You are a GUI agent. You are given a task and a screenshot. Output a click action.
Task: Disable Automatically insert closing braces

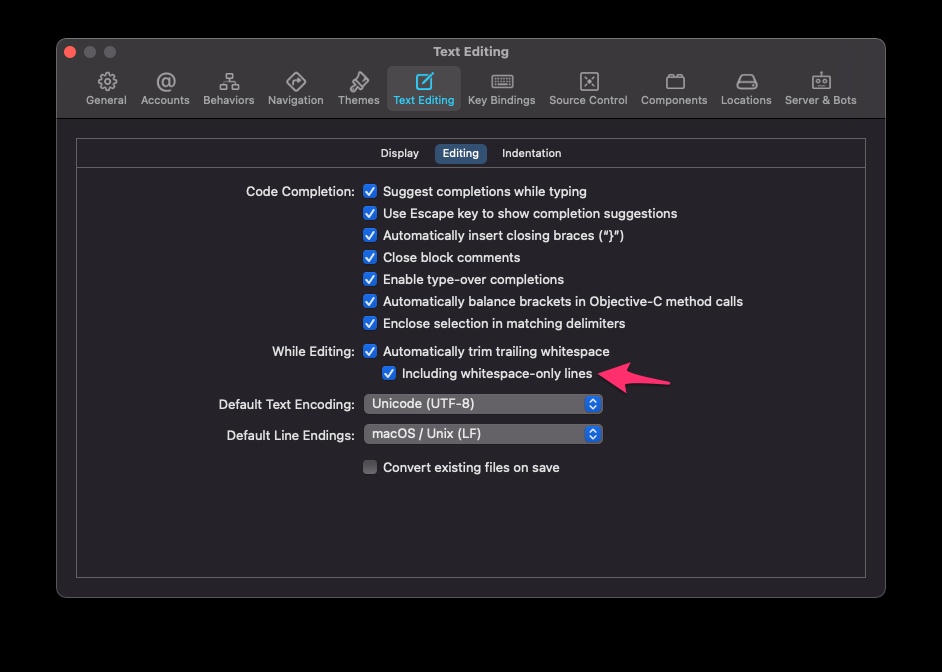[370, 235]
